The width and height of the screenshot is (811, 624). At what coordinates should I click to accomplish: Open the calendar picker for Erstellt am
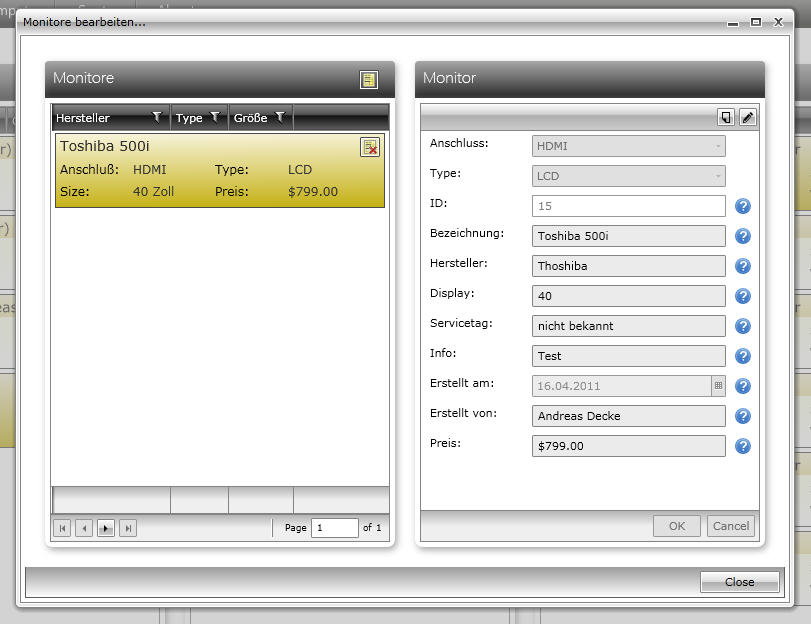tap(718, 385)
